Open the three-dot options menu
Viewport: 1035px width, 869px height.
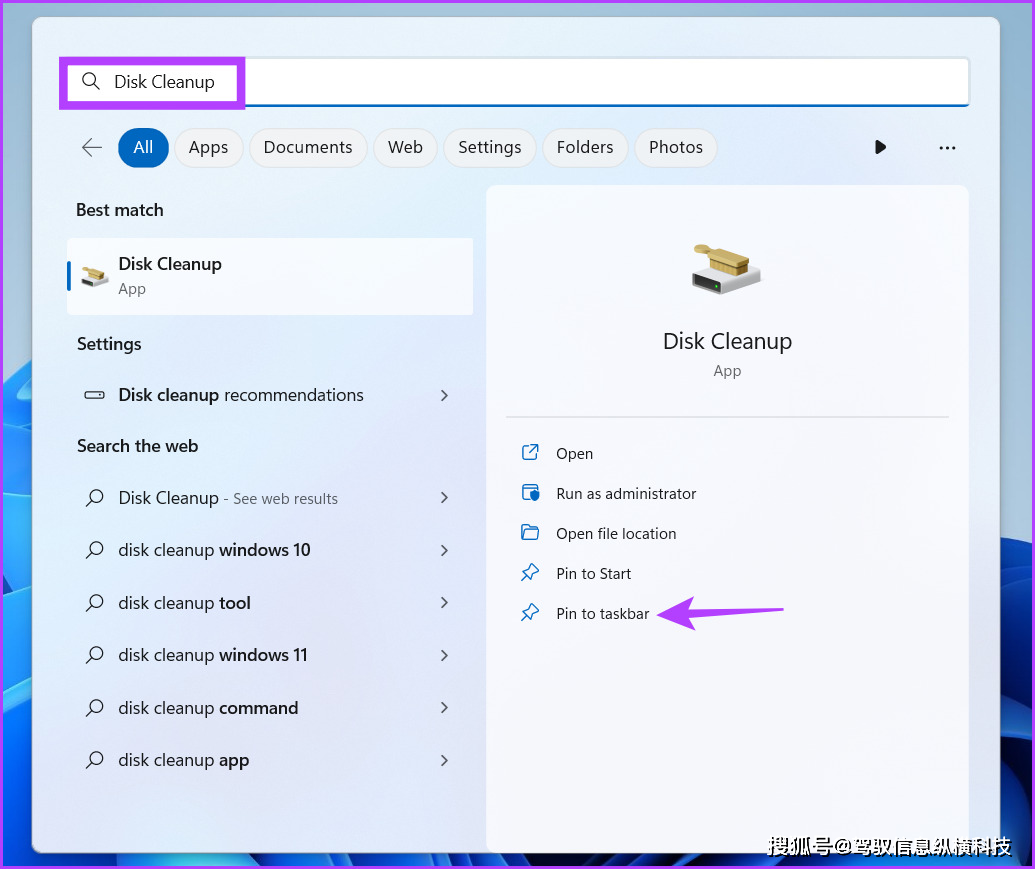pyautogui.click(x=947, y=148)
